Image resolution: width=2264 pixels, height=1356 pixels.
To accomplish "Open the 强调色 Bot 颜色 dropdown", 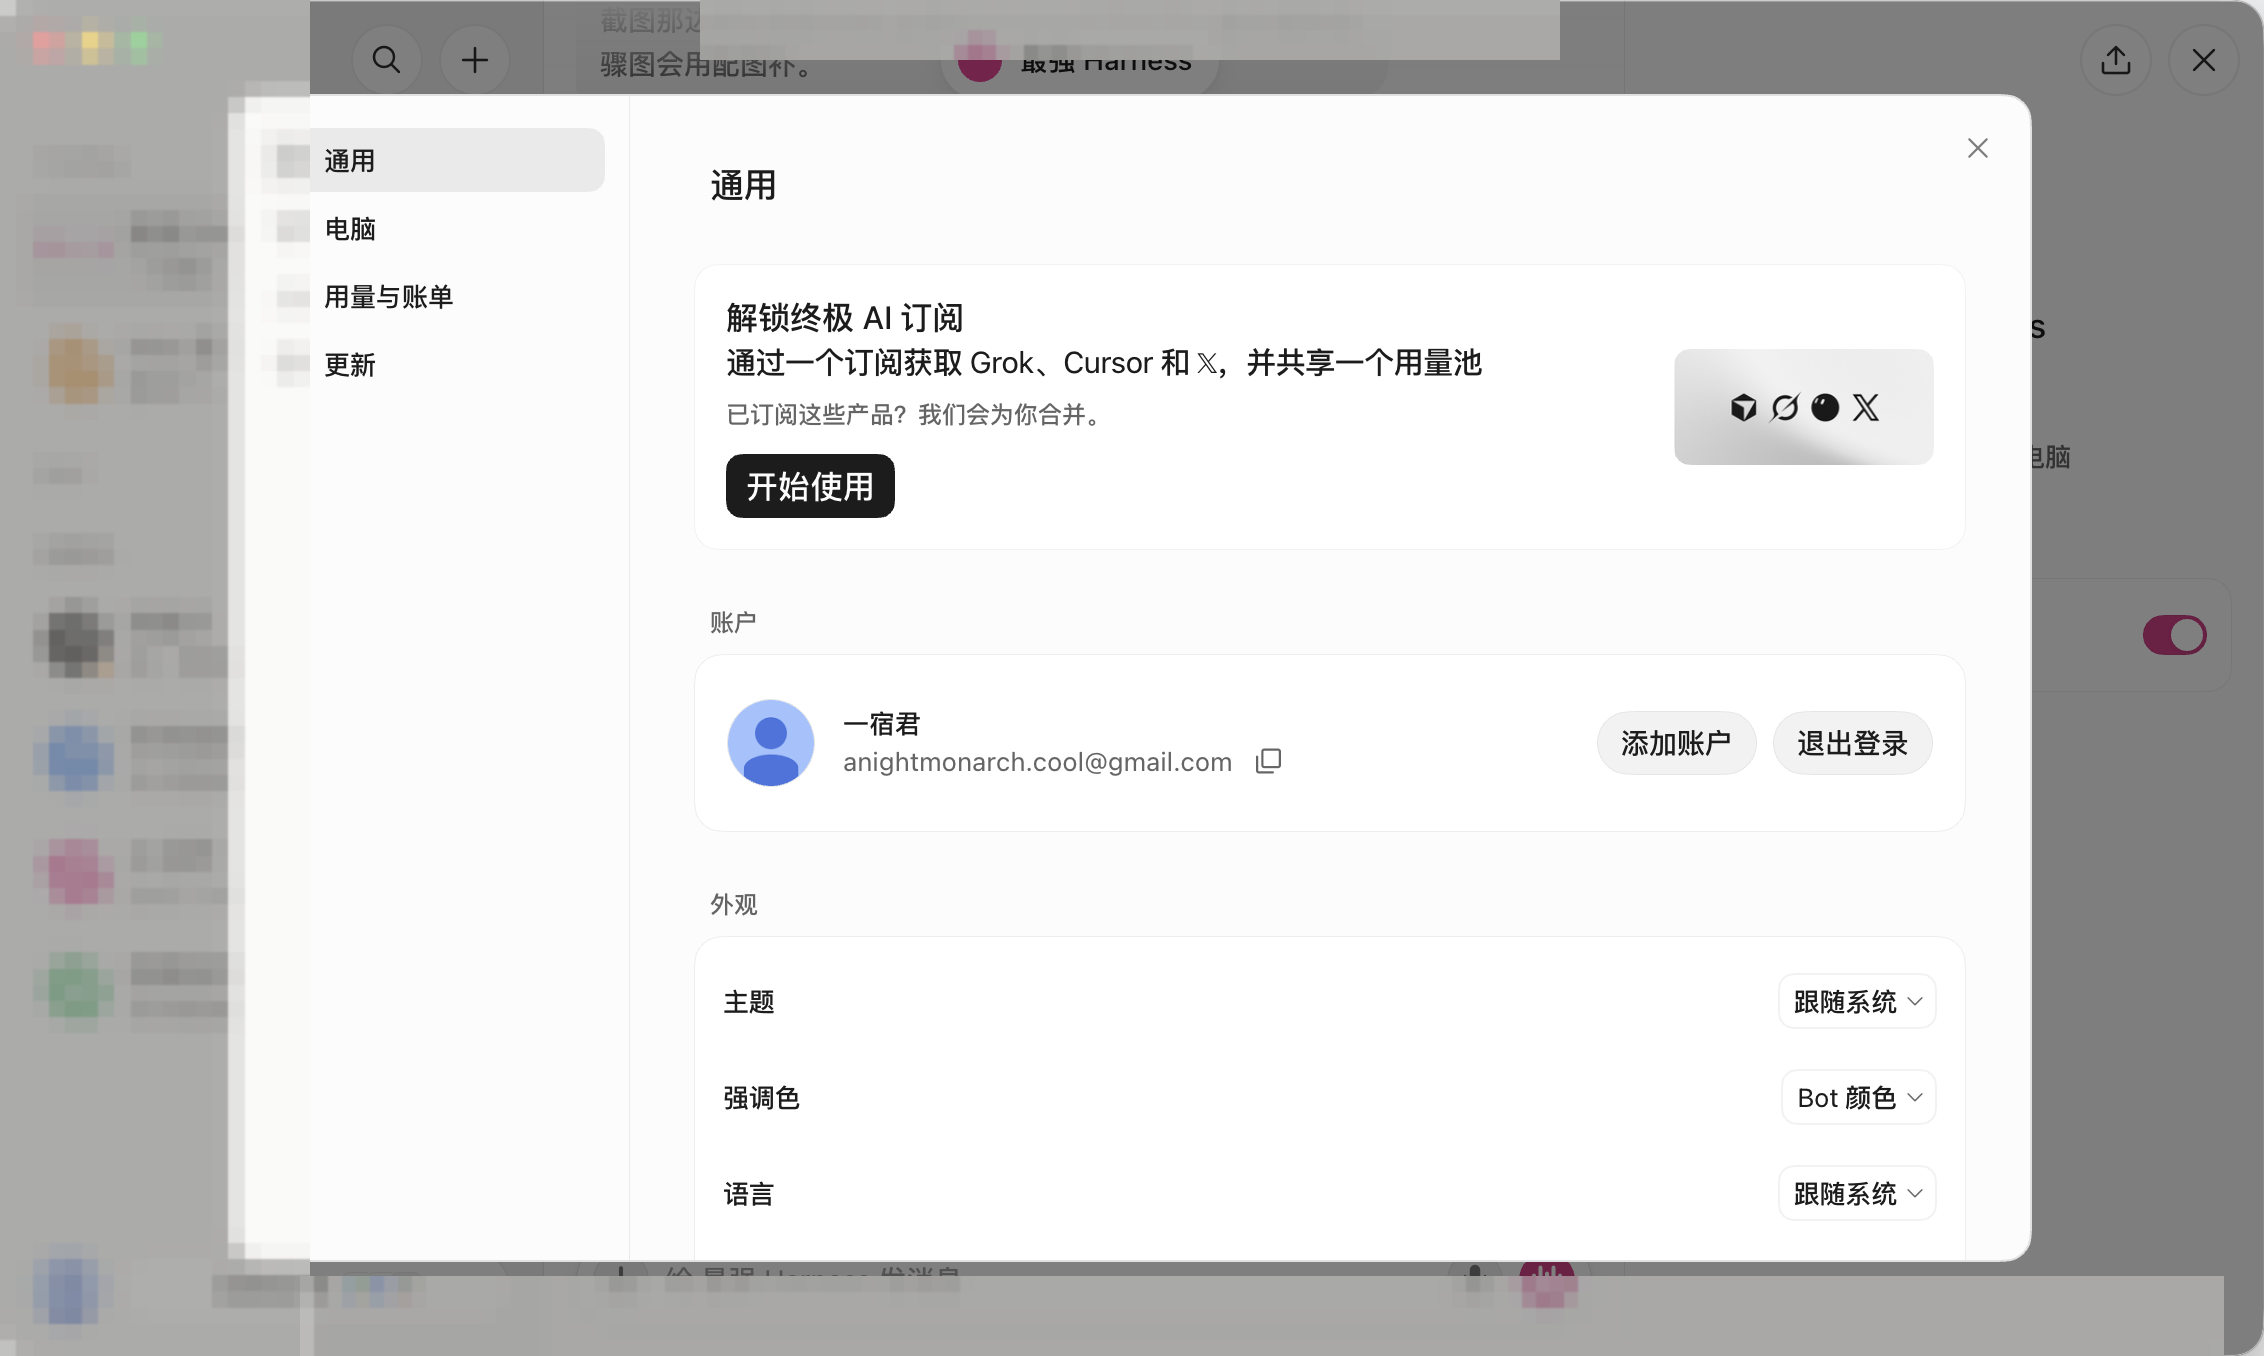I will 1859,1097.
